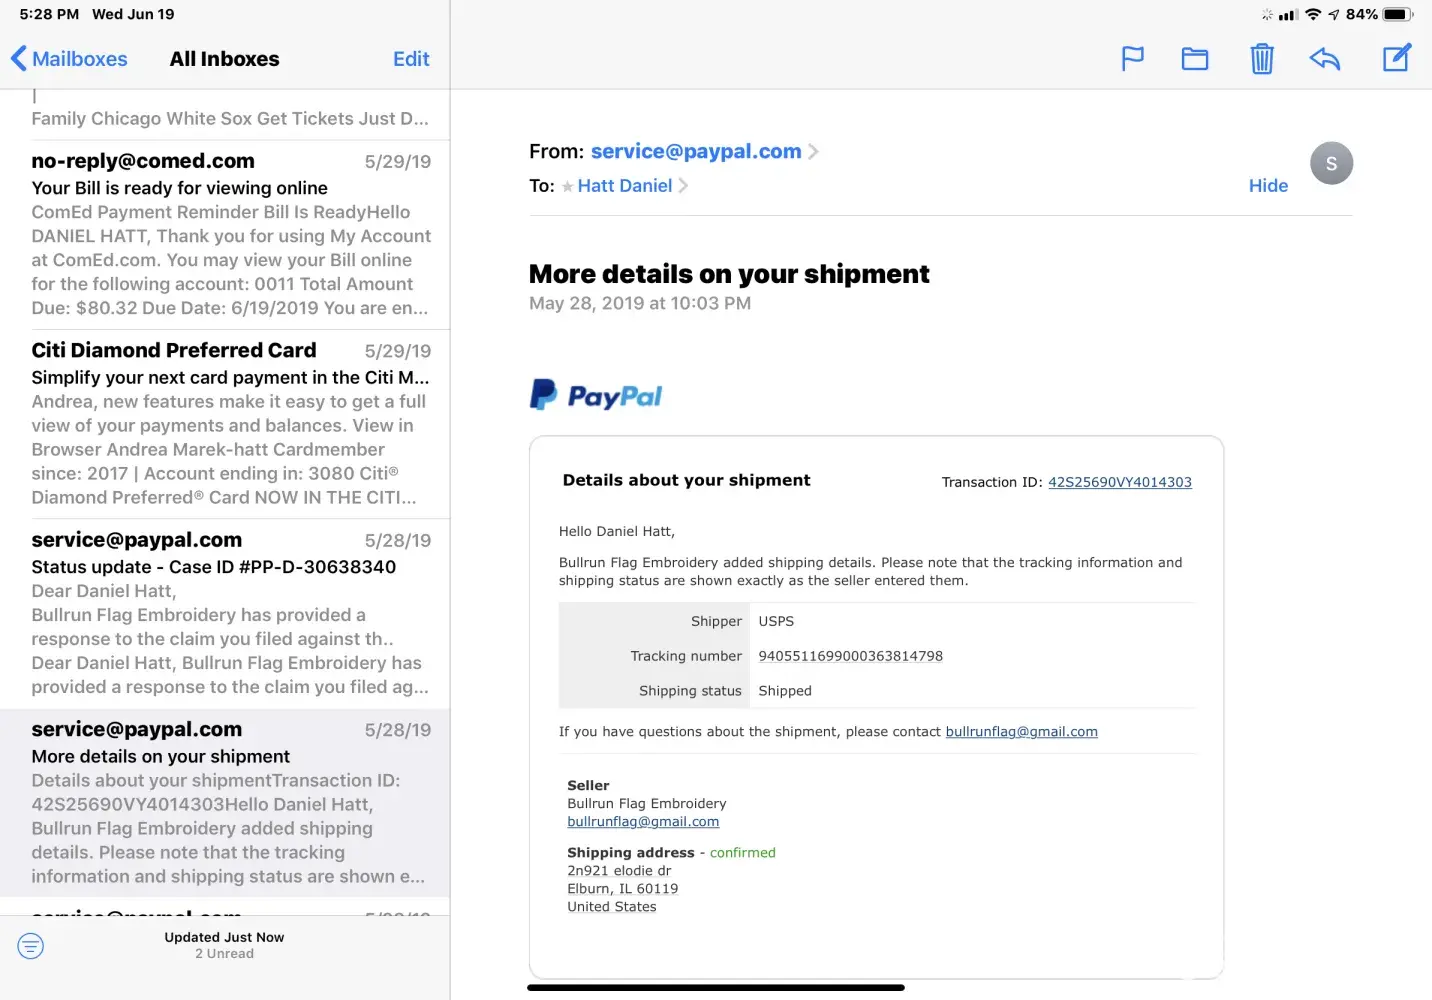Screen dimensions: 1432x1000
Task: Tap the Shipper value USPS
Action: (x=776, y=621)
